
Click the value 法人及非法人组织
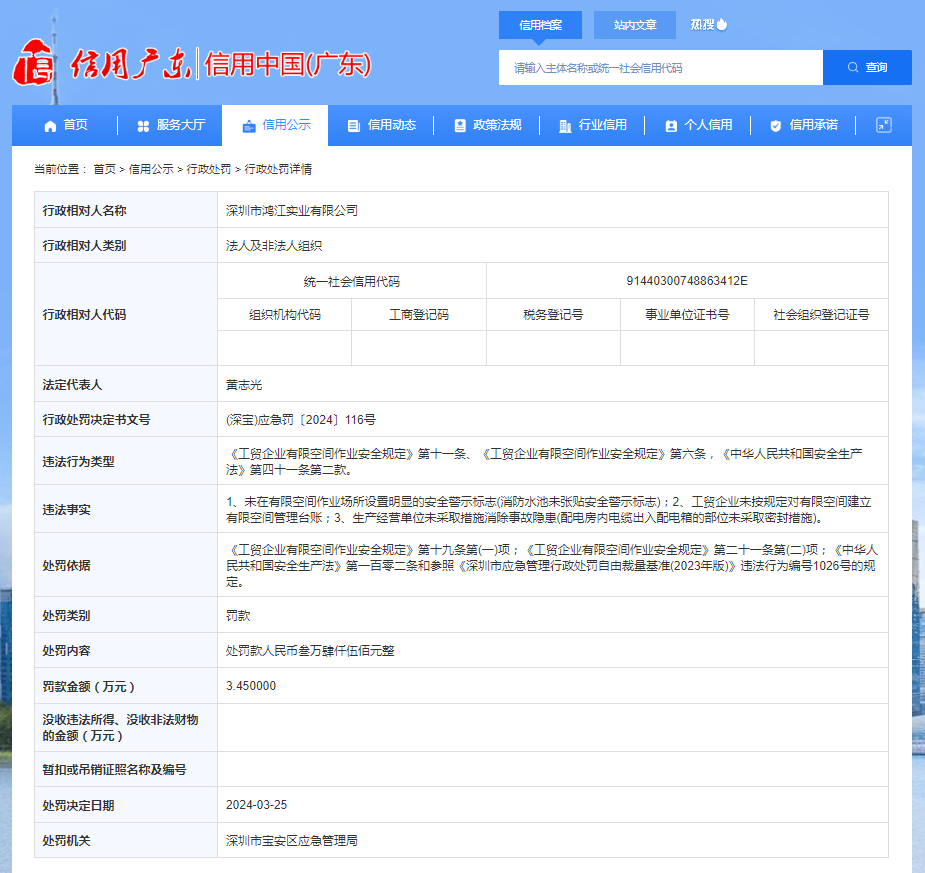click(274, 246)
